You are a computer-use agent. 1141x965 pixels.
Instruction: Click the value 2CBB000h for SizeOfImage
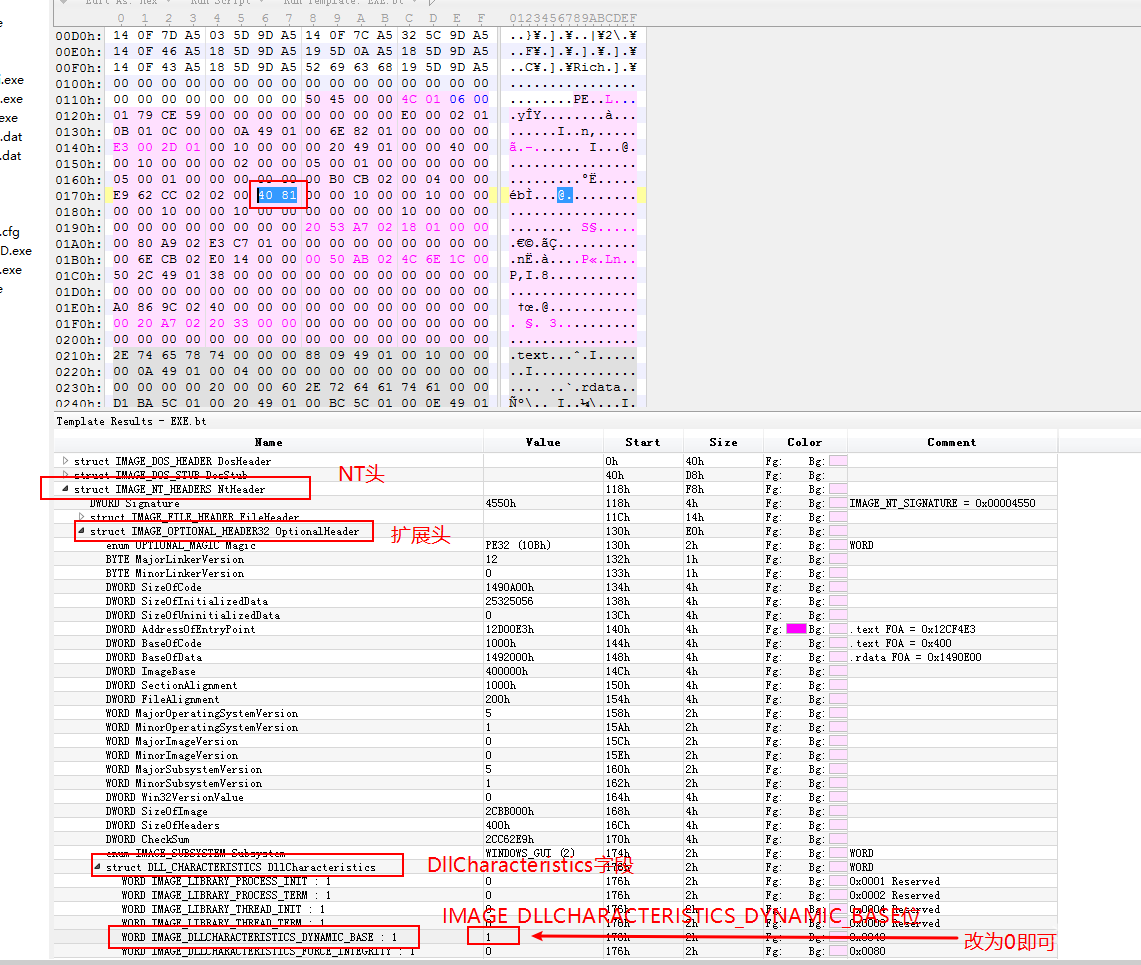[x=509, y=811]
